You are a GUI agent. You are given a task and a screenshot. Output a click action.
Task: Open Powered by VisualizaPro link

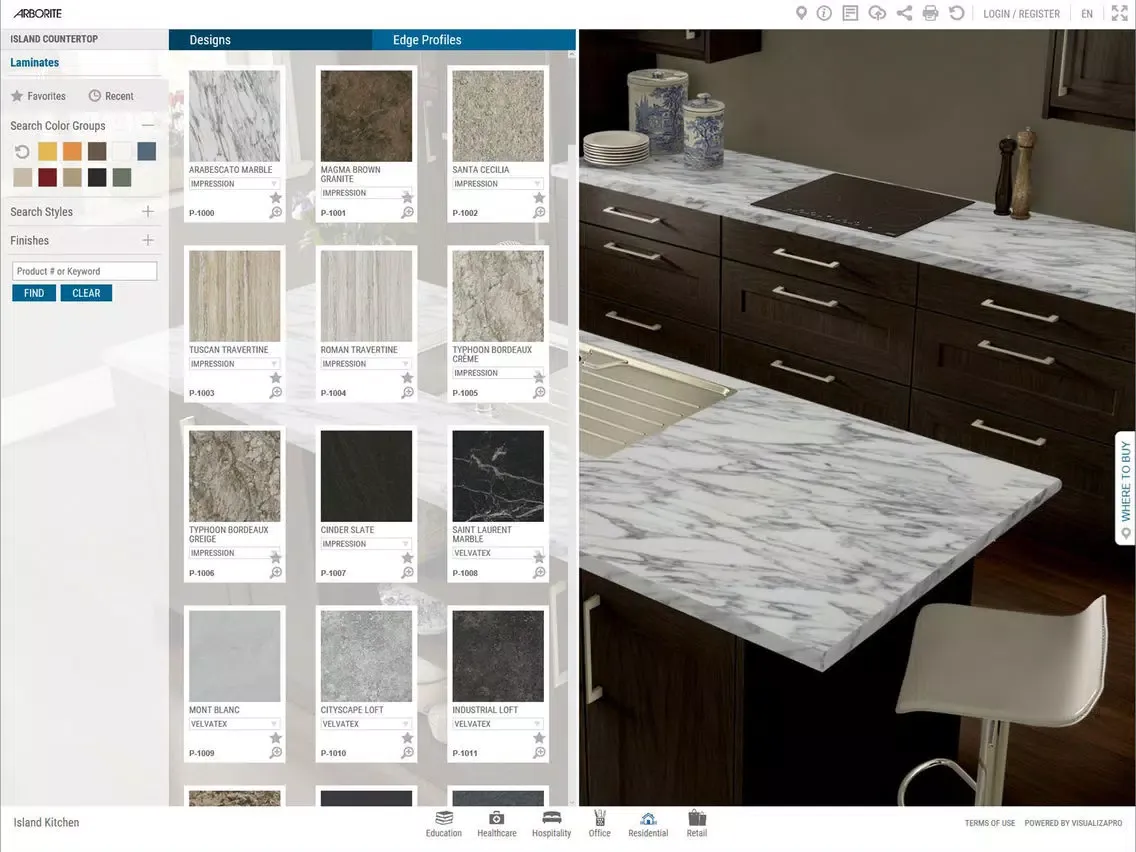pos(1073,823)
